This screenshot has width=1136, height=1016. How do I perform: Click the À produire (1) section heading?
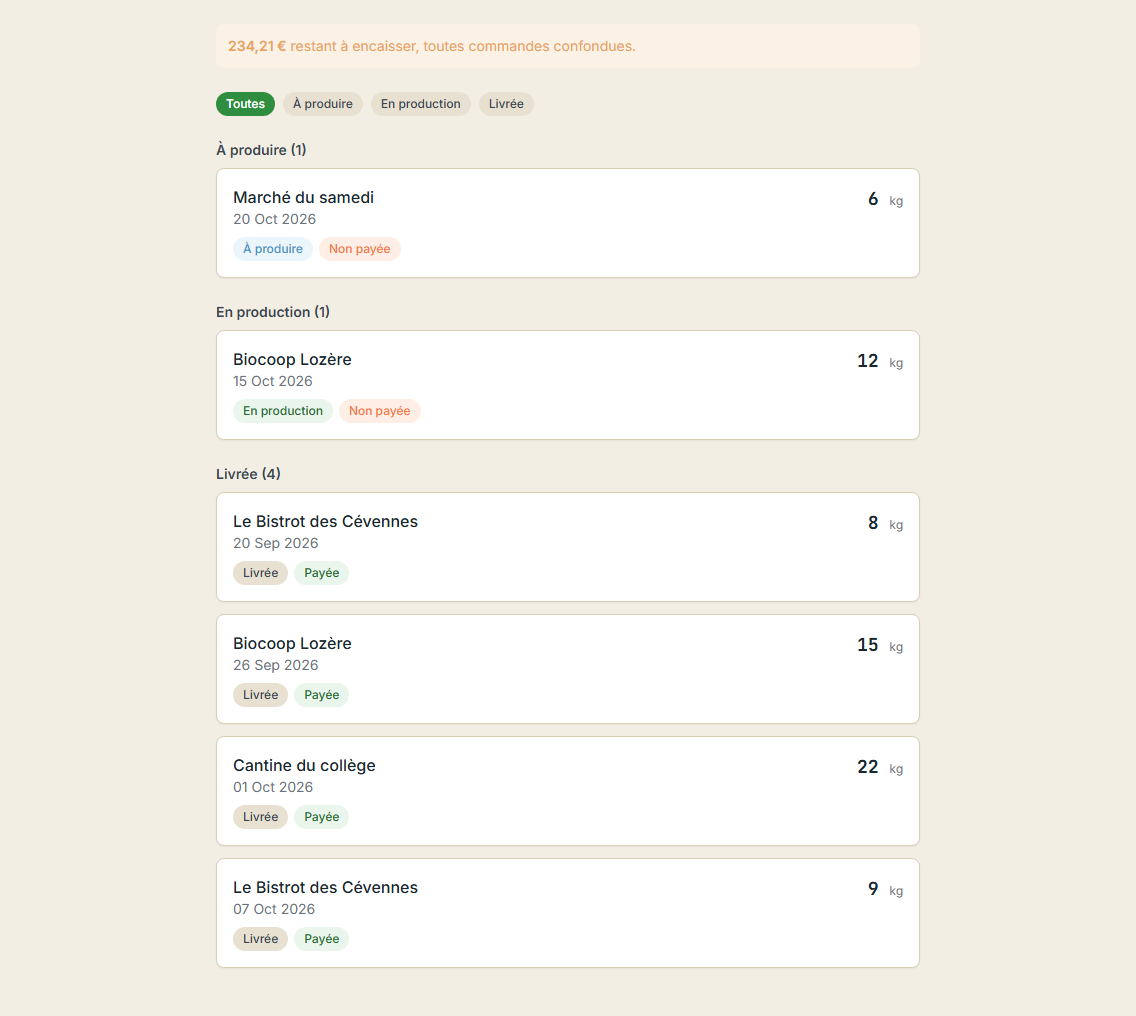pos(262,150)
